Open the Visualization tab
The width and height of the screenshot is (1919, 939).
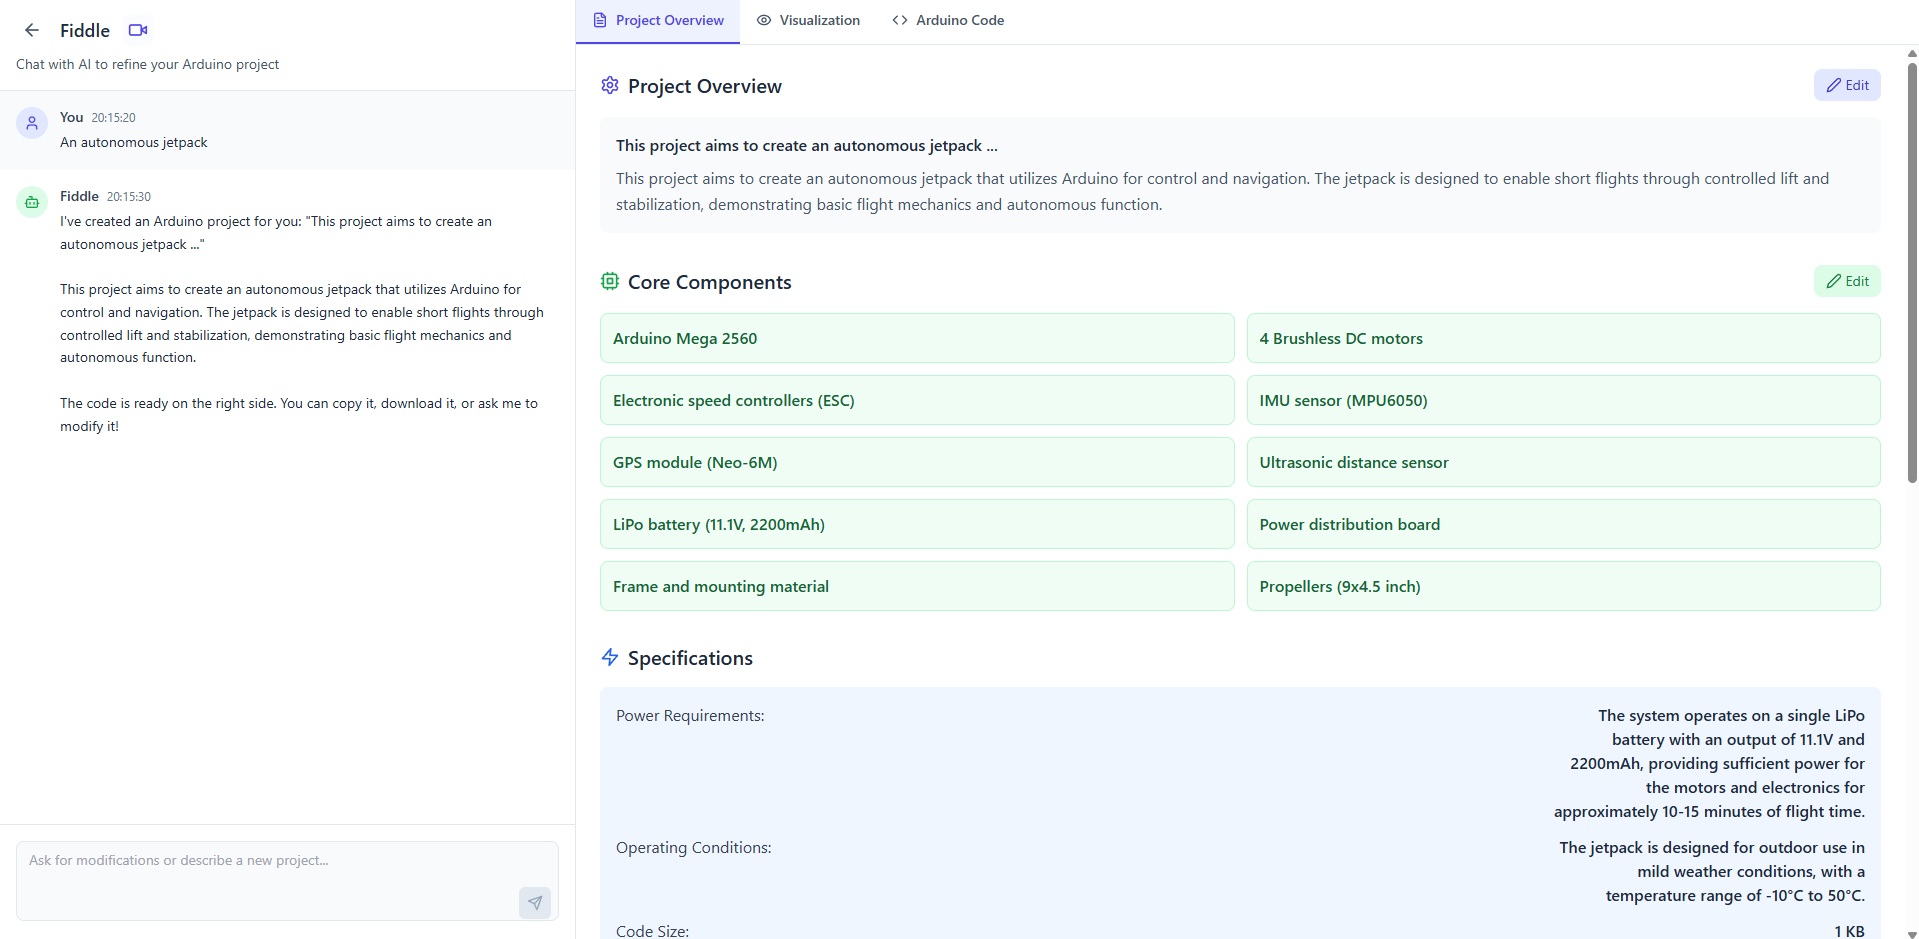[808, 20]
